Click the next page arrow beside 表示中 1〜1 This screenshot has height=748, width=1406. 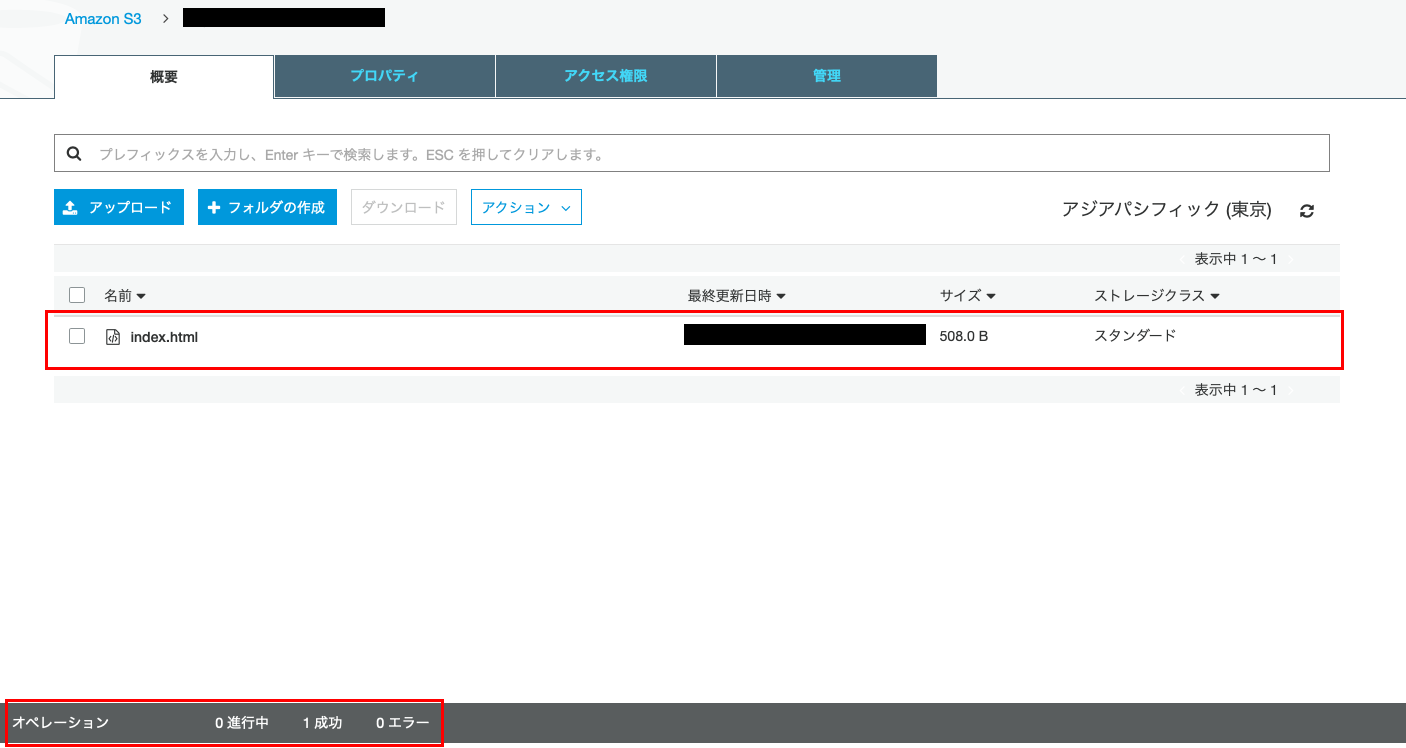pos(1289,258)
